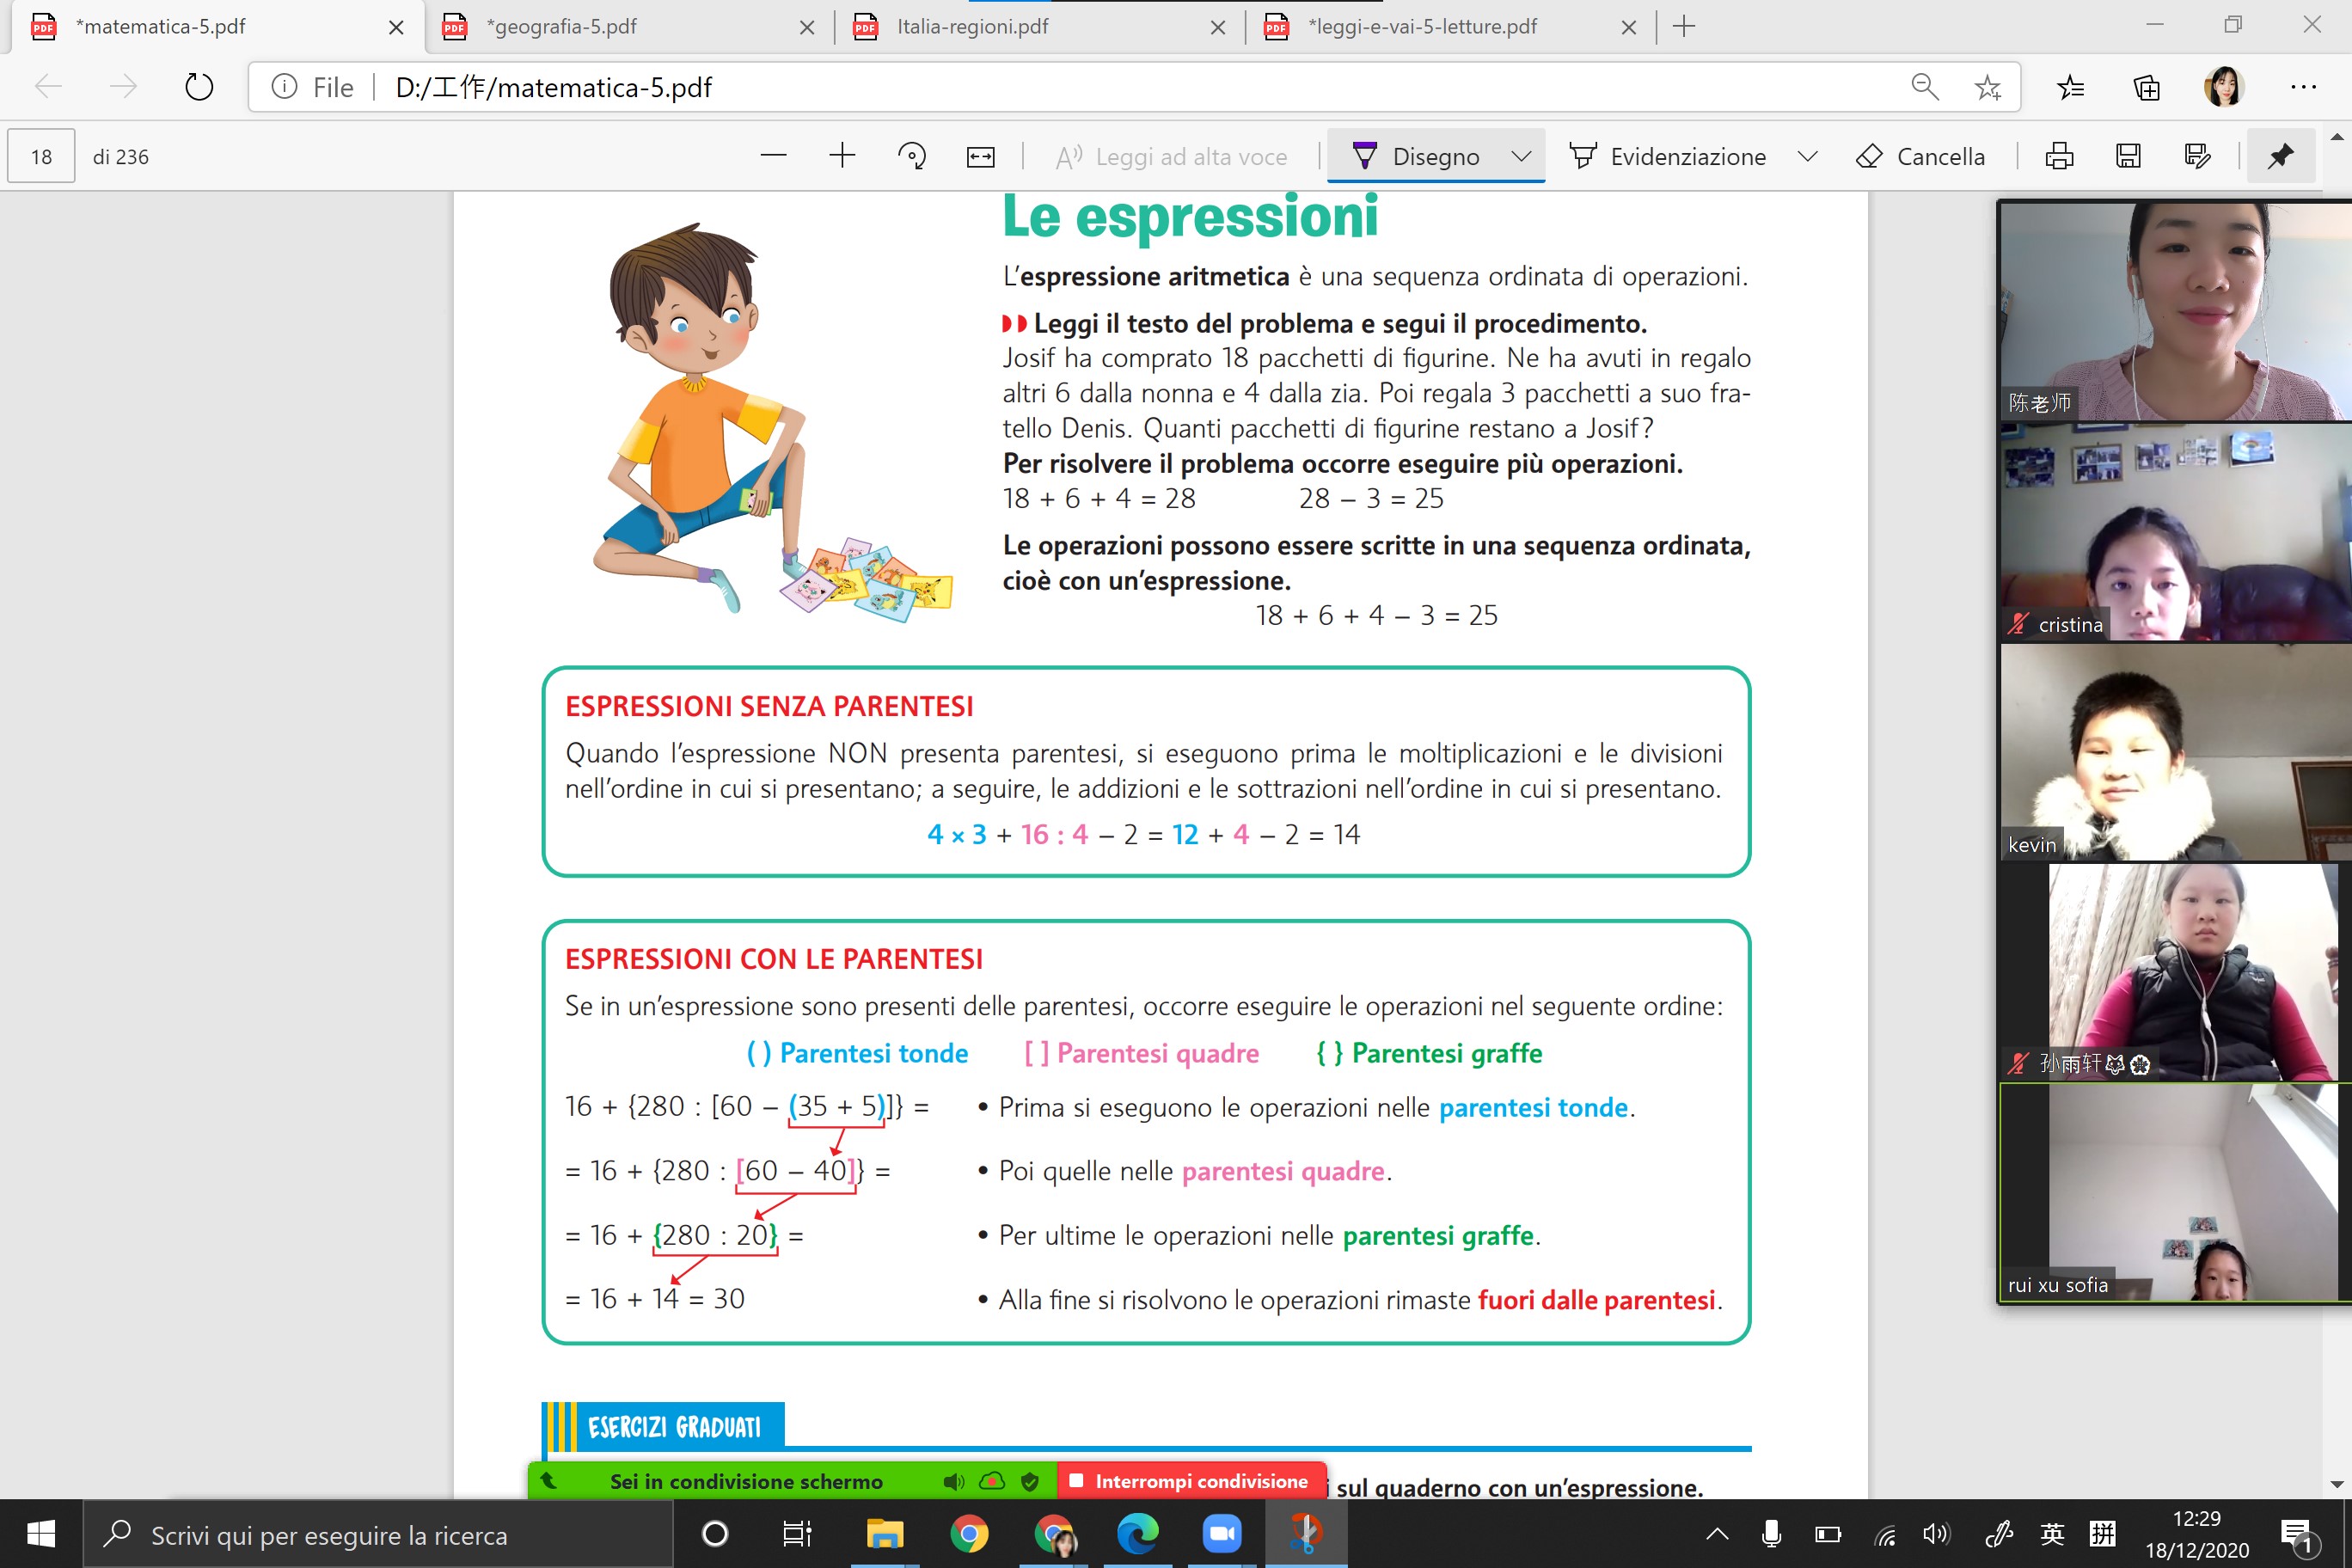This screenshot has height=1568, width=2352.
Task: Save the PDF with floppy icon
Action: [x=2128, y=156]
